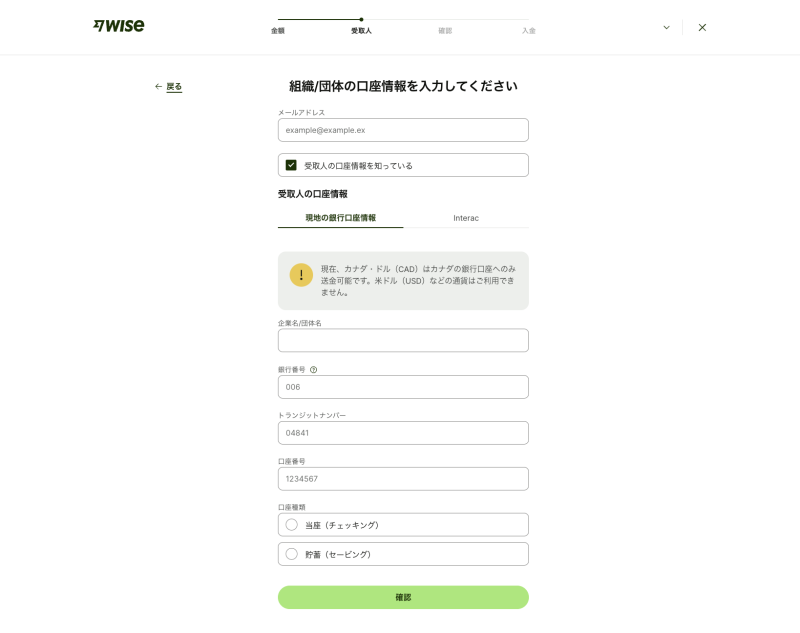
Task: Click the yellow warning exclamation icon
Action: coord(301,275)
